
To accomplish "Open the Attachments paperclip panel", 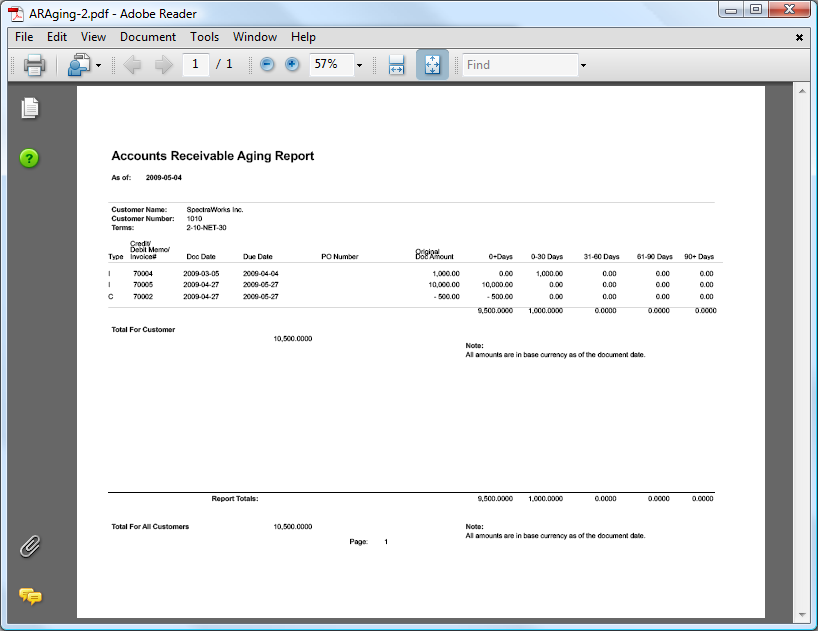I will pyautogui.click(x=30, y=546).
